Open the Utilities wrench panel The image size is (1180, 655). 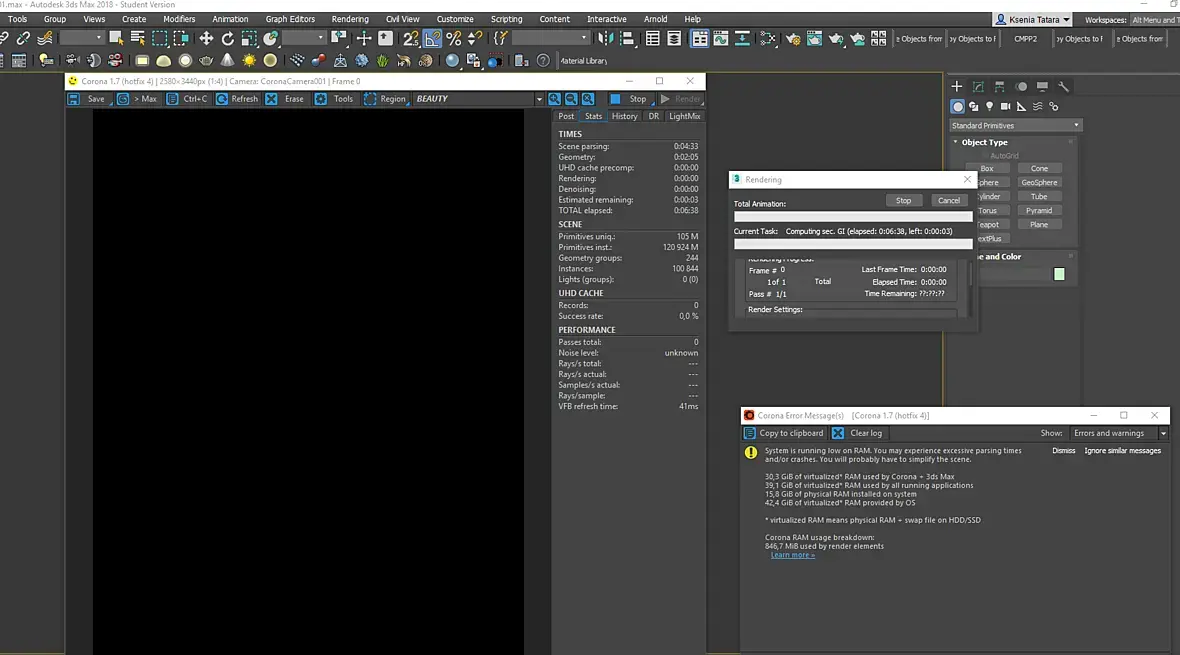1063,87
